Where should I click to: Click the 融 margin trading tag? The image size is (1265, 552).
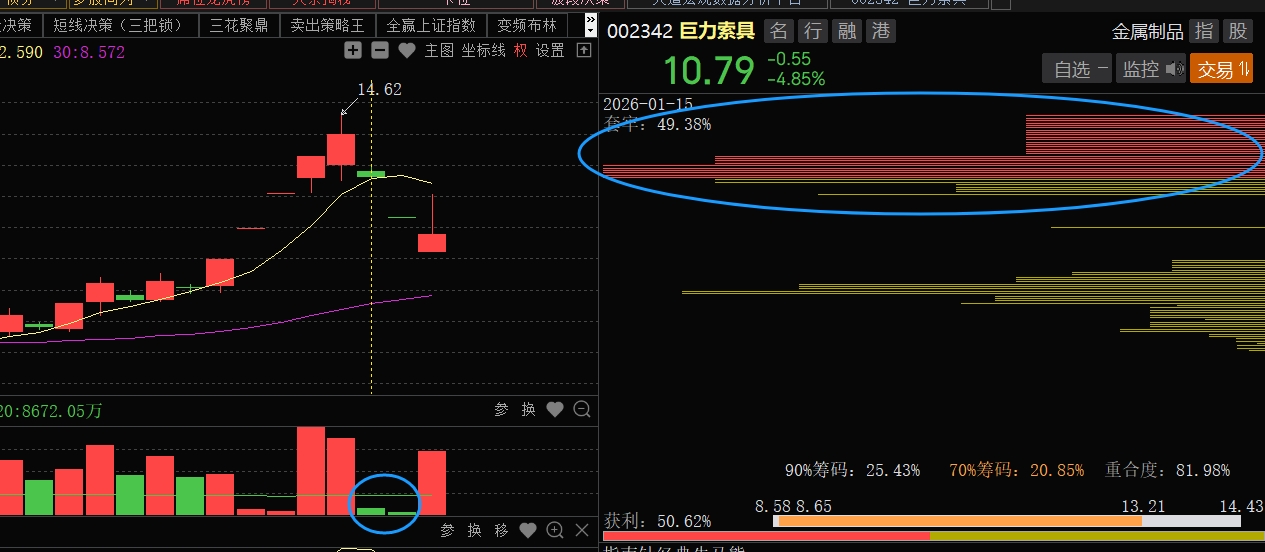(x=847, y=31)
